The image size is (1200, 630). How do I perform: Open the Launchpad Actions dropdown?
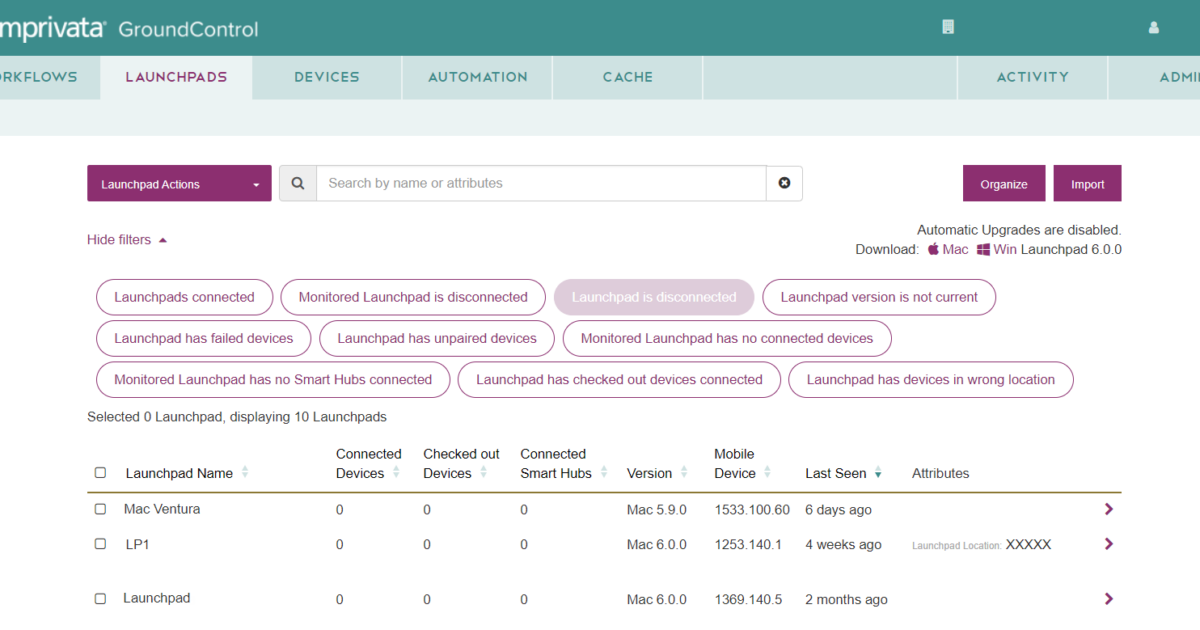(178, 183)
